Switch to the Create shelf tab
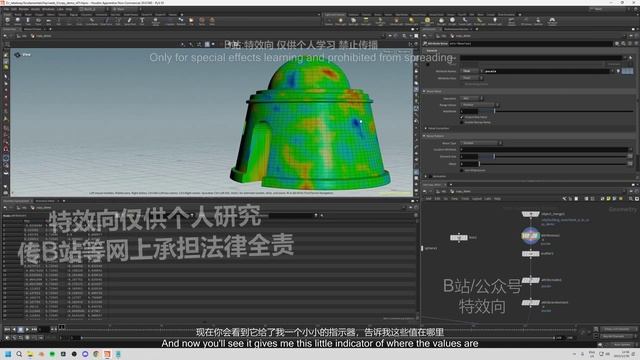The height and width of the screenshot is (360, 640). [x=7, y=15]
